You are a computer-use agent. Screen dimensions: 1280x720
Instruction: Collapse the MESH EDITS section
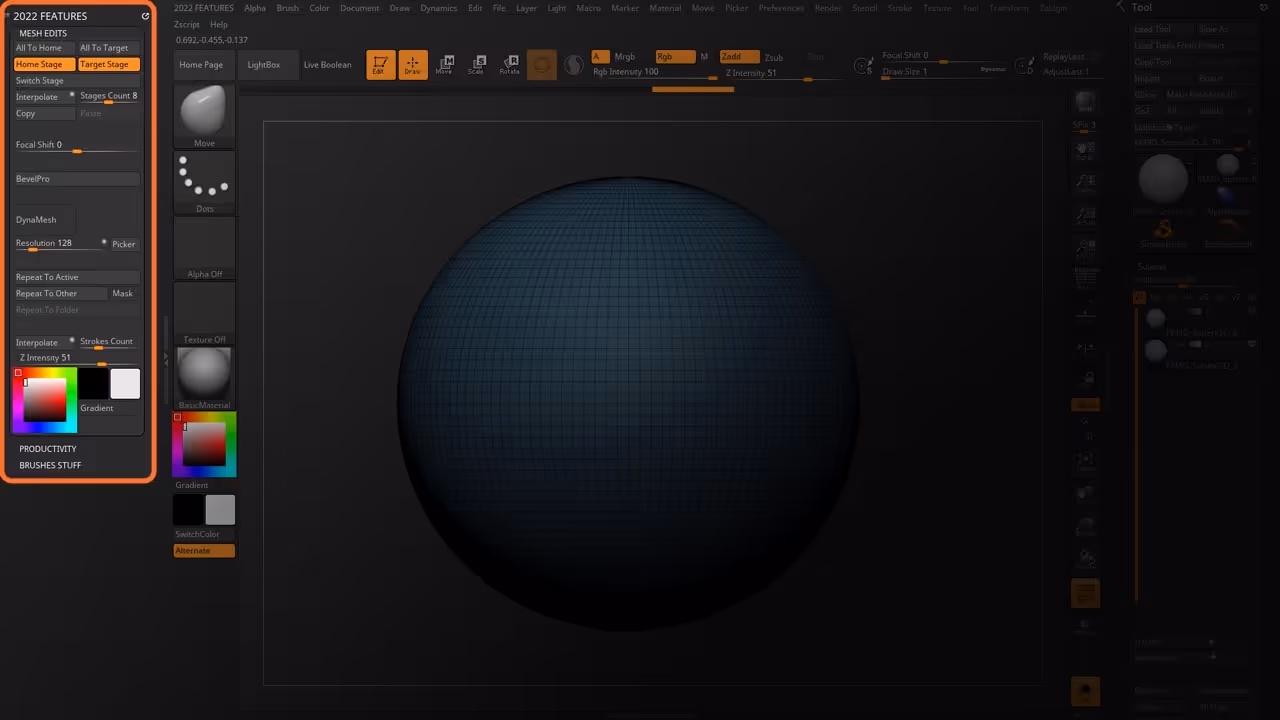[x=43, y=33]
